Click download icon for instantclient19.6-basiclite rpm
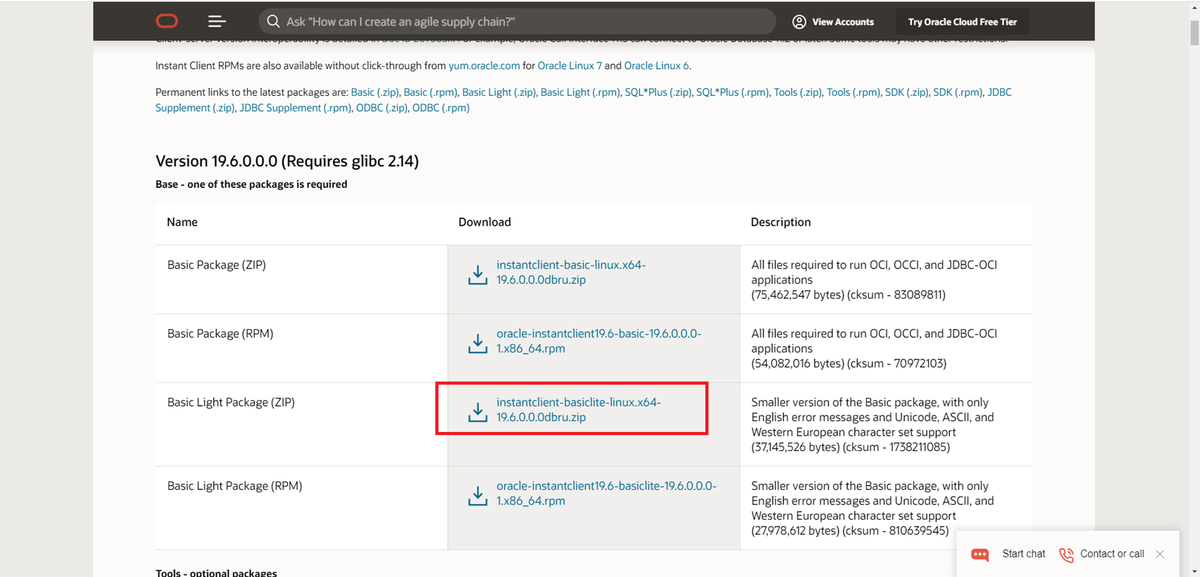The height and width of the screenshot is (577, 1200). click(x=477, y=495)
